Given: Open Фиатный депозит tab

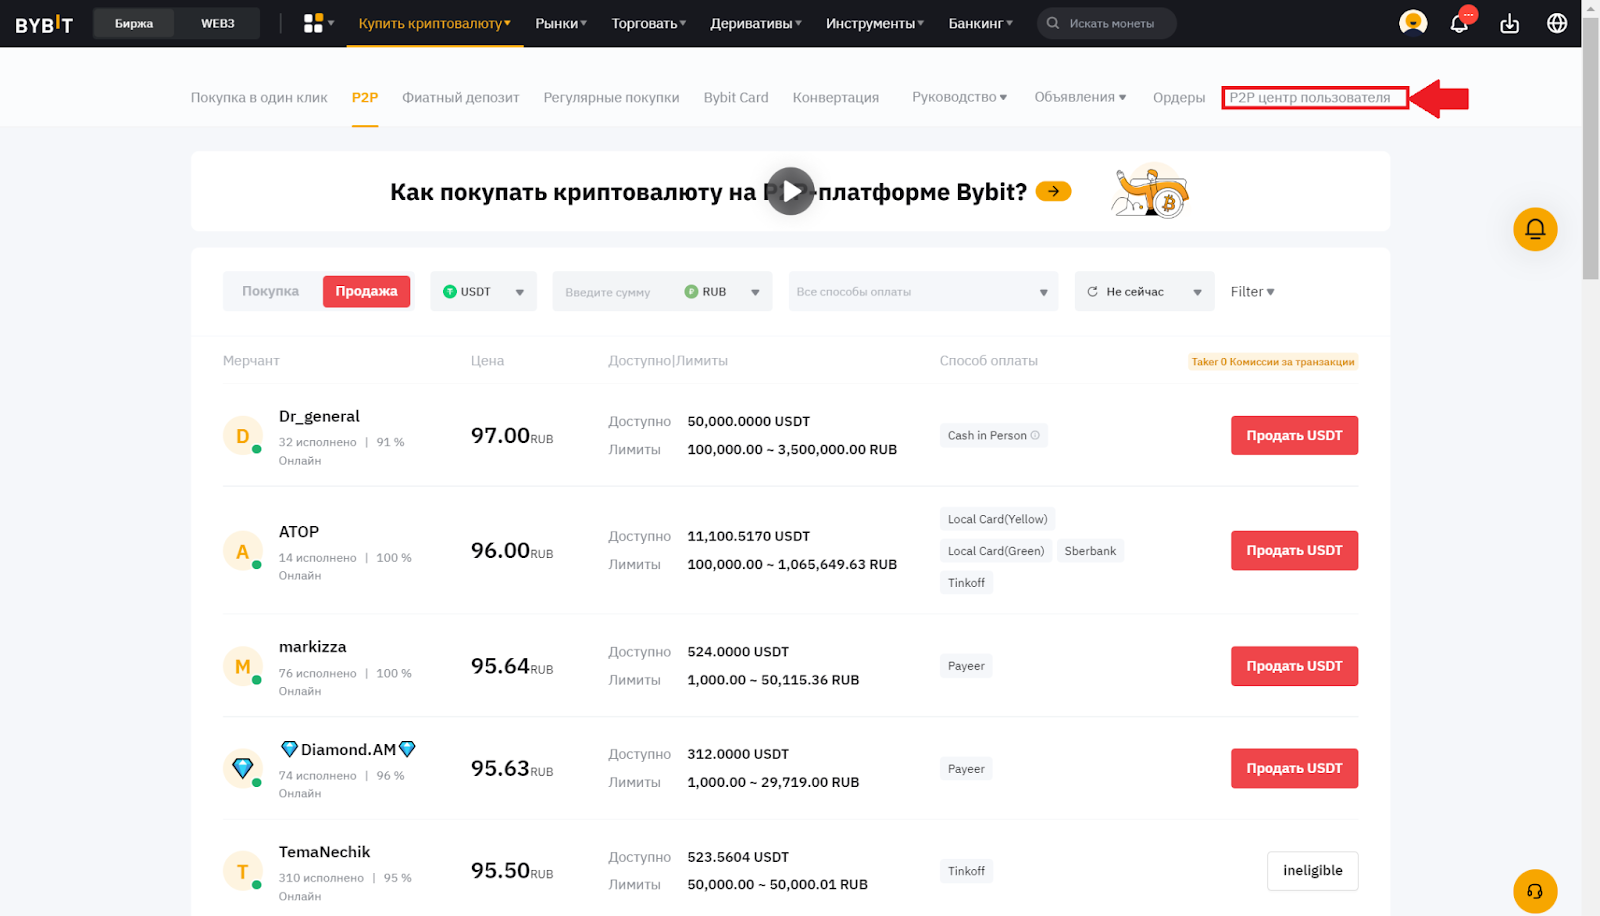Looking at the screenshot, I should (461, 97).
